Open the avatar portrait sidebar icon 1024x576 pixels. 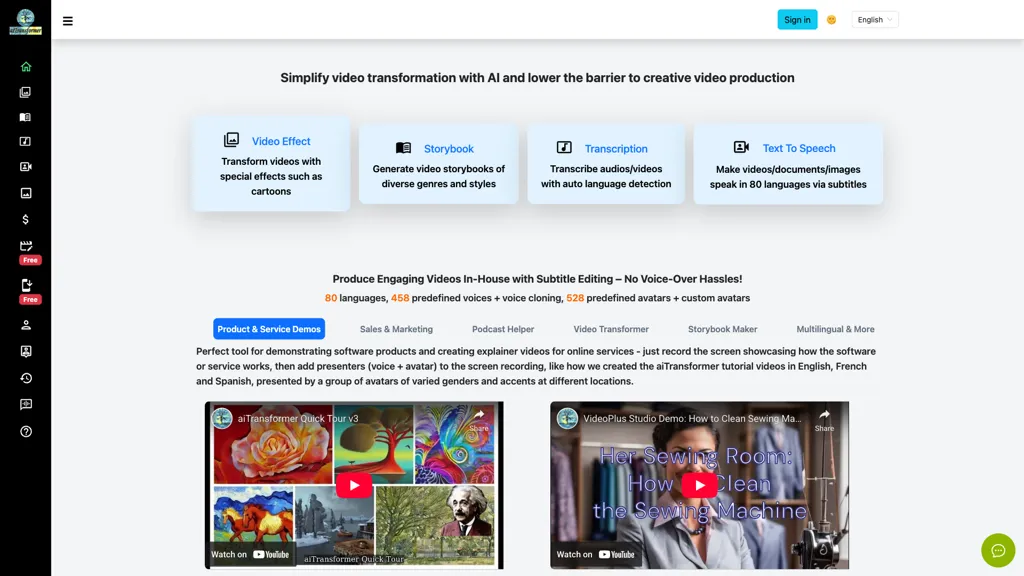click(25, 351)
